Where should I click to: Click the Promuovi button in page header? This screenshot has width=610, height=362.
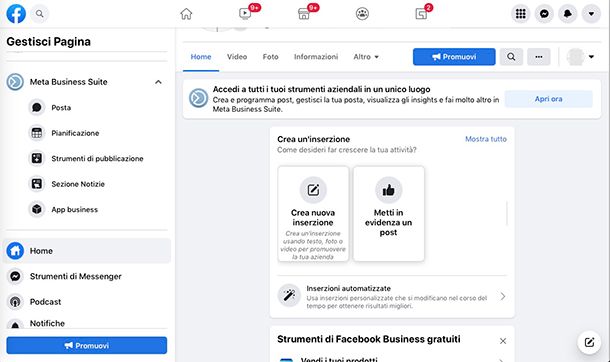click(x=454, y=57)
